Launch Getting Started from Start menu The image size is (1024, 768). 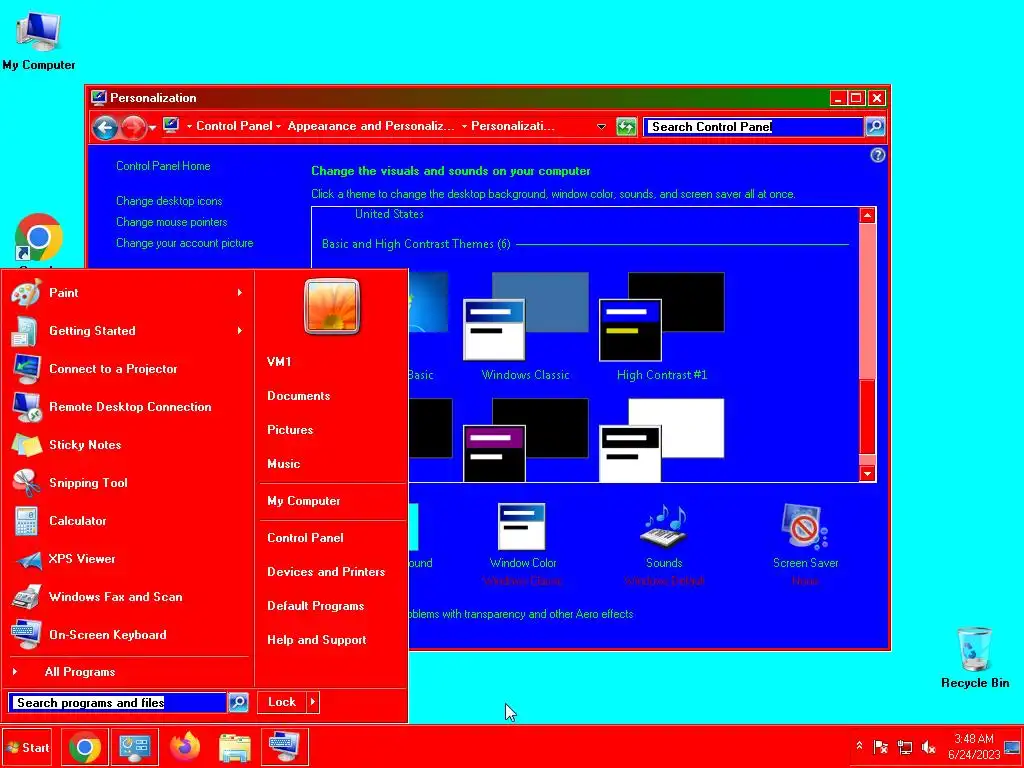point(127,331)
